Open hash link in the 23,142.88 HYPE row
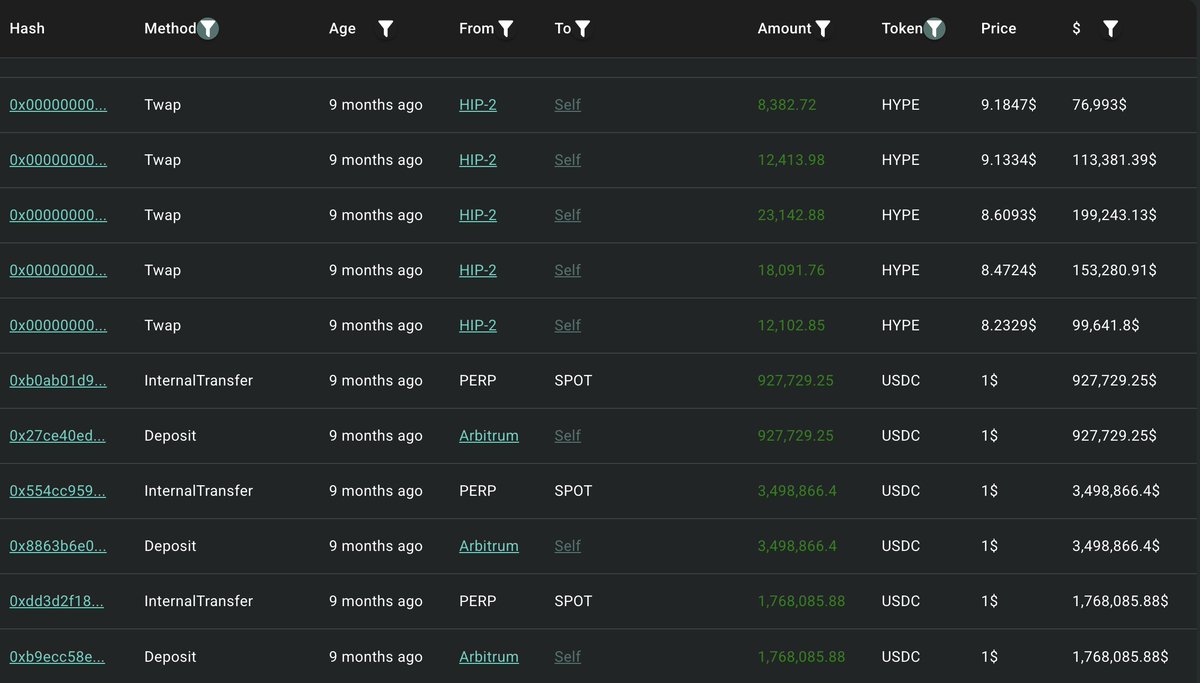Screen dimensions: 1200x683 click(58, 215)
